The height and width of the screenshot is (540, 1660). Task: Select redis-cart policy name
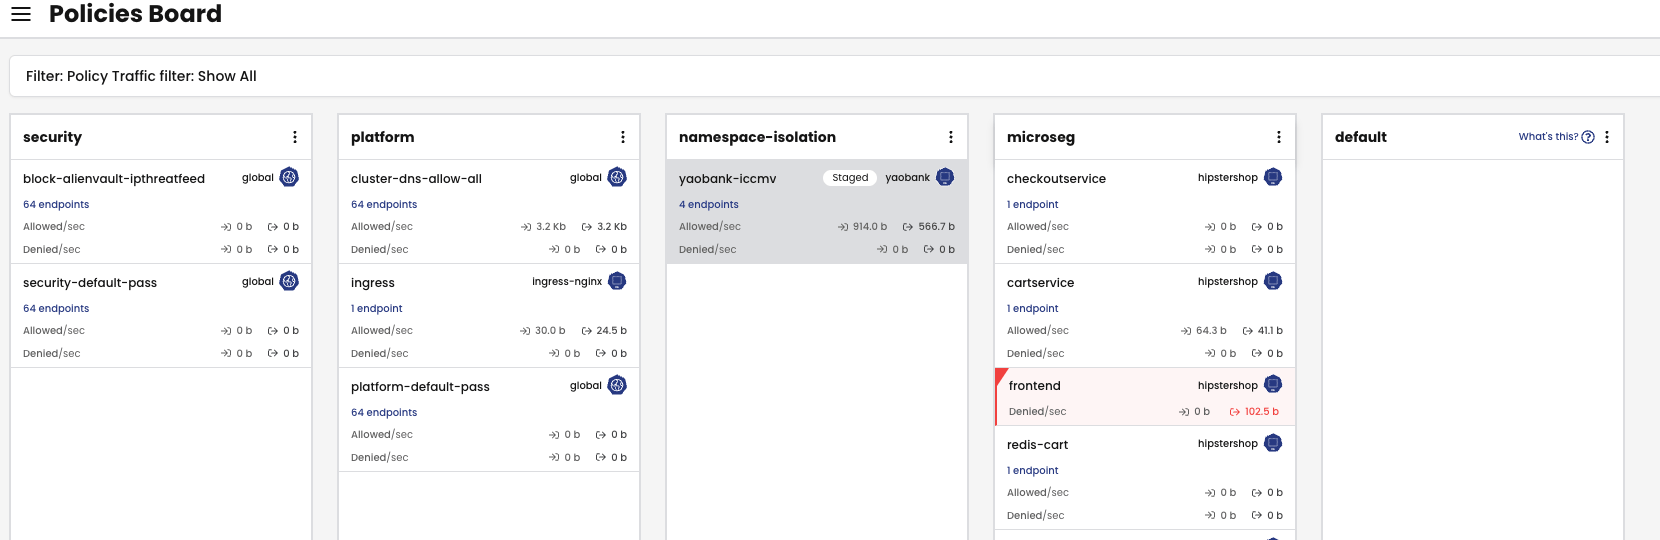pos(1037,445)
